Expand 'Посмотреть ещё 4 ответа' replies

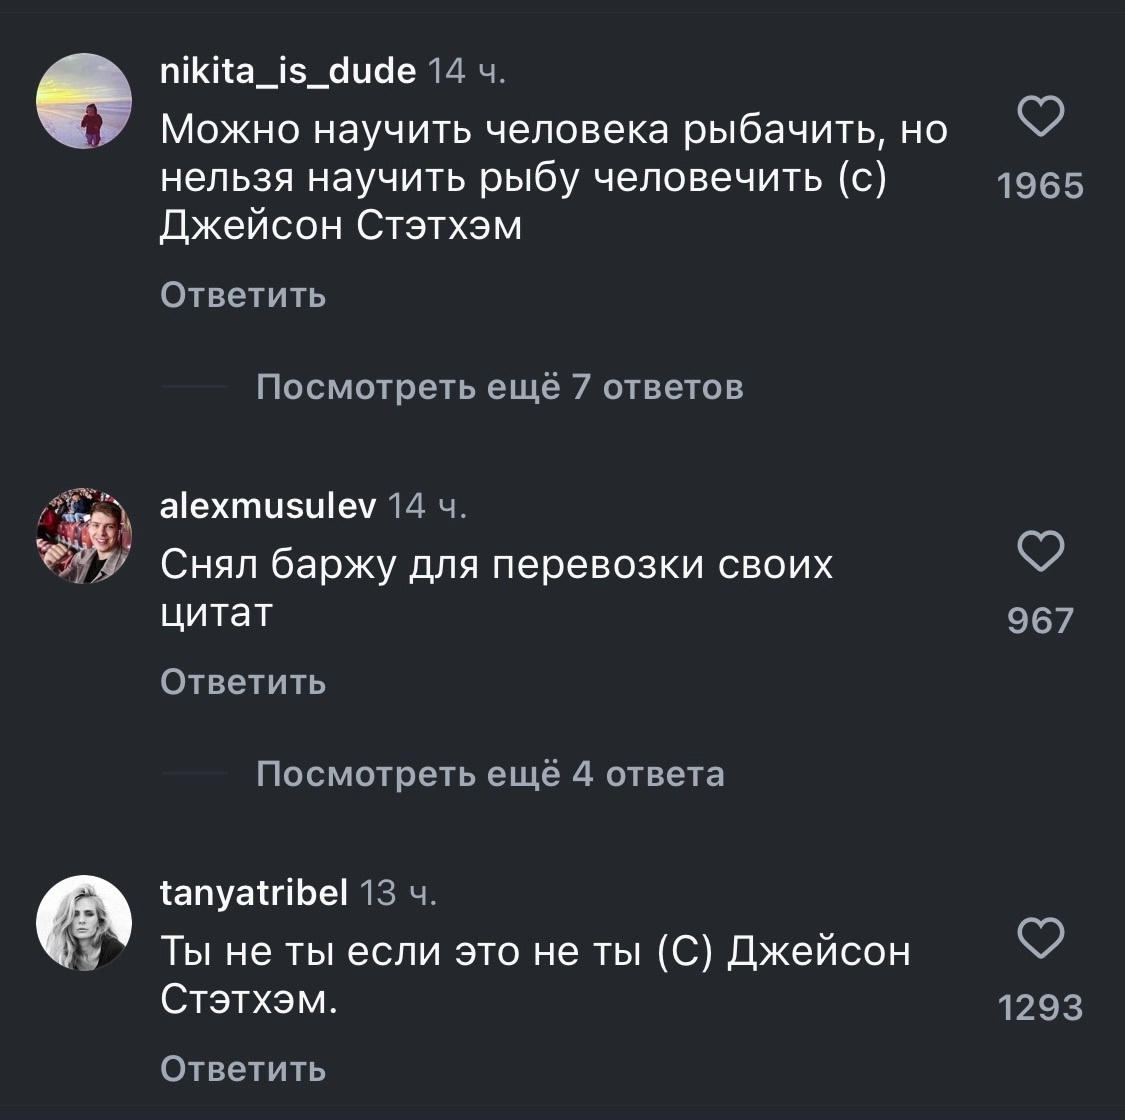click(490, 773)
